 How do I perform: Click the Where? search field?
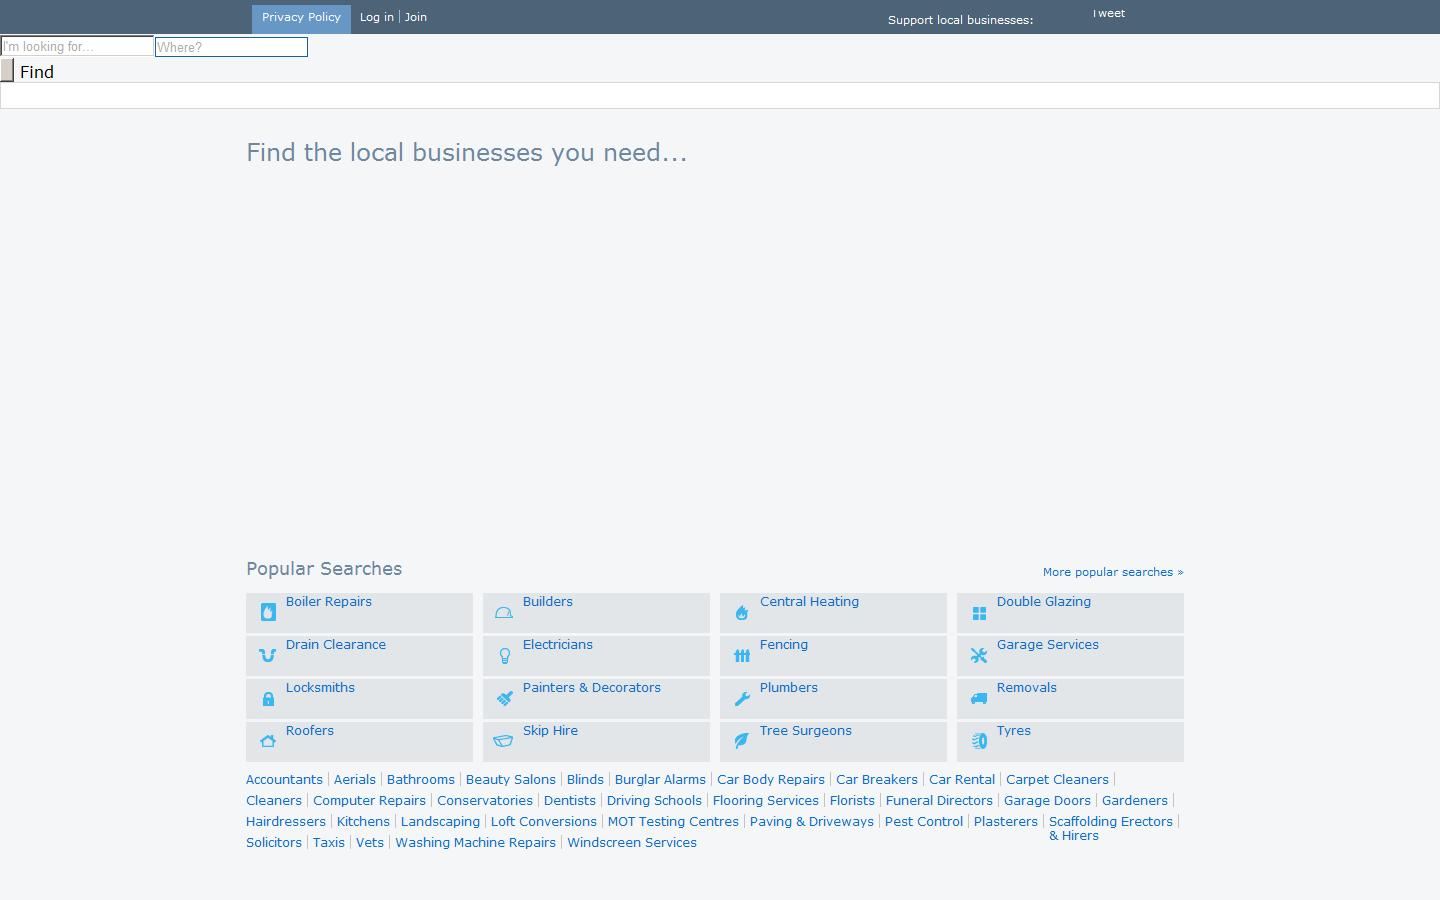tap(230, 47)
